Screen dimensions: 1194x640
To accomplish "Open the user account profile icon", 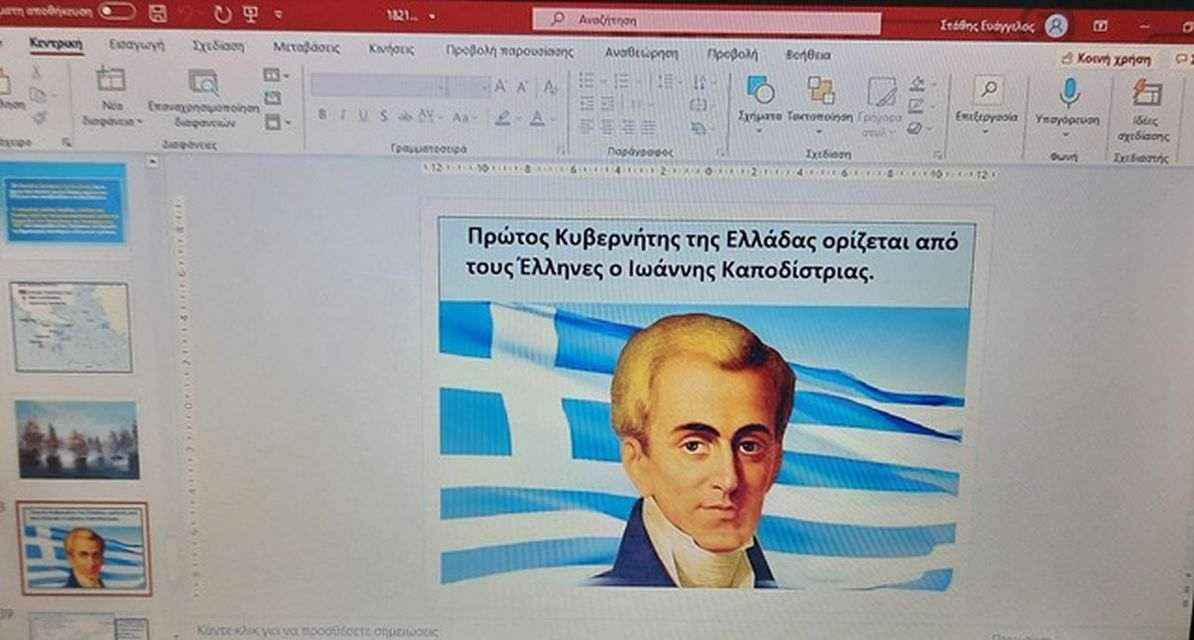I will coord(1055,26).
